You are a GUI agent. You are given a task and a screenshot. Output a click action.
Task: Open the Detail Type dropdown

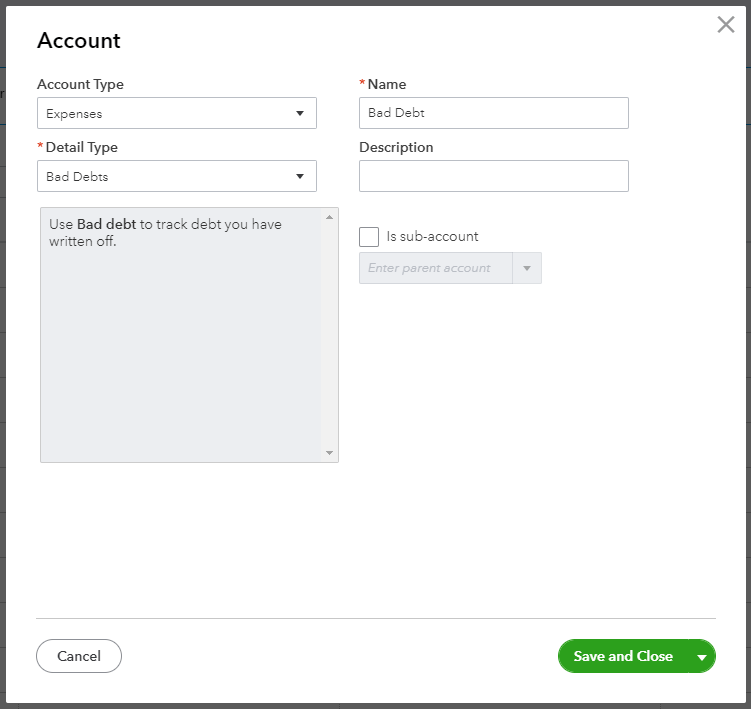(x=177, y=176)
